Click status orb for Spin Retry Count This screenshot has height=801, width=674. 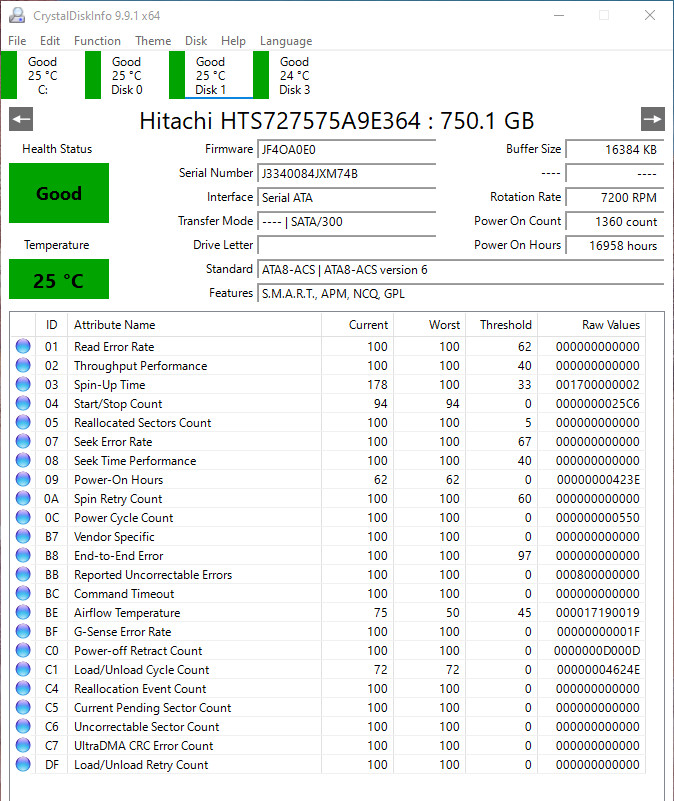pos(23,498)
